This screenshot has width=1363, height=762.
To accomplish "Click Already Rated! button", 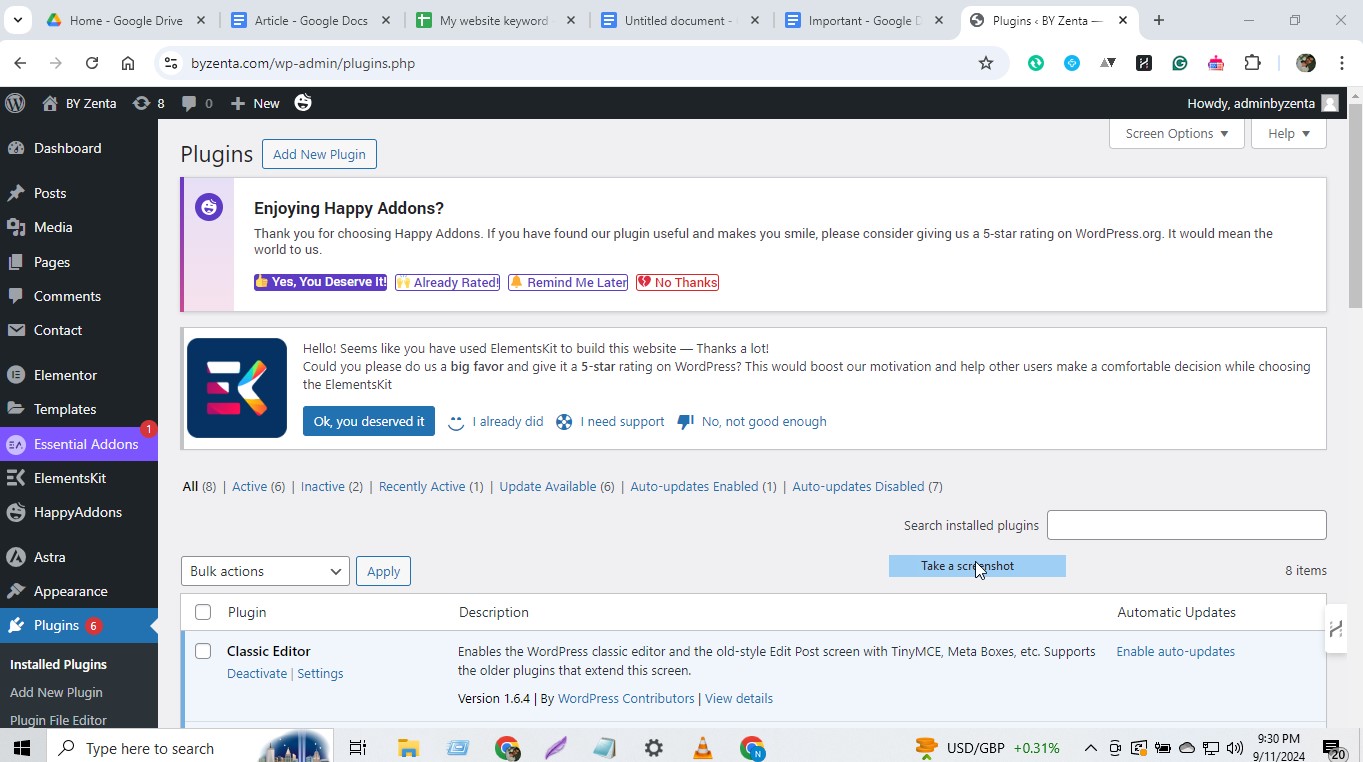I will tap(447, 282).
